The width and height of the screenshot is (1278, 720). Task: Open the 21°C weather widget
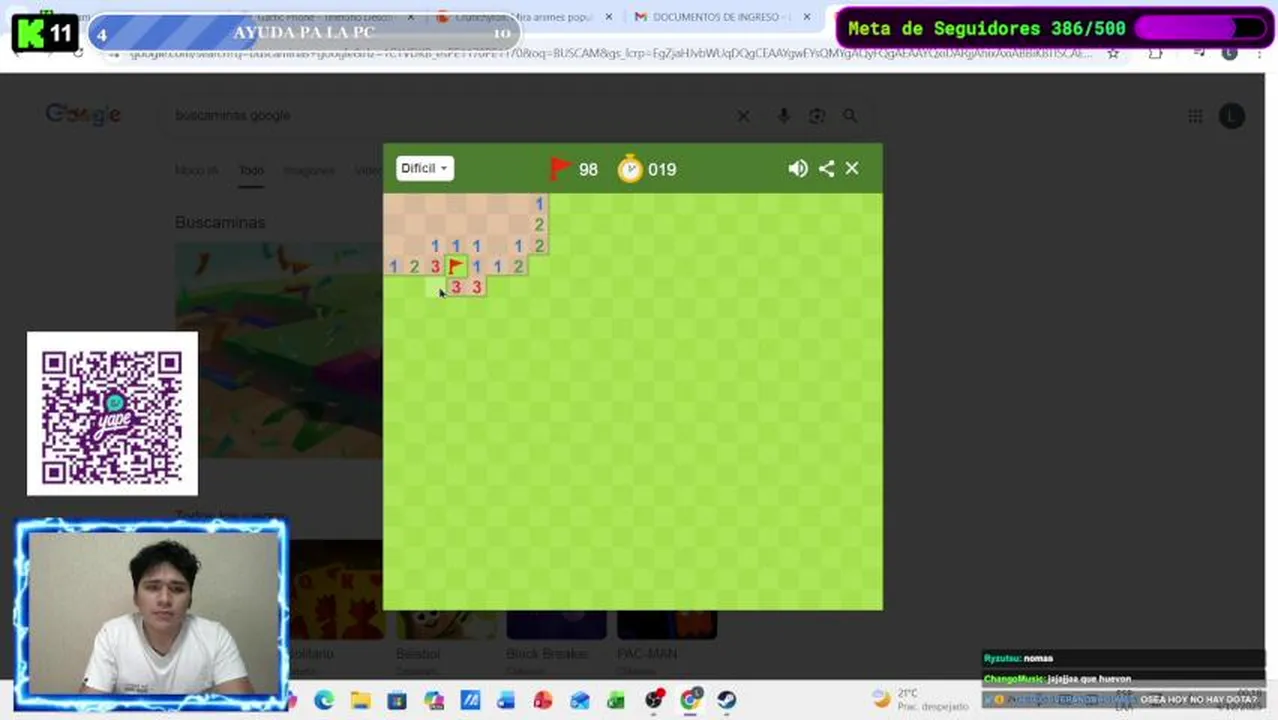(x=920, y=699)
